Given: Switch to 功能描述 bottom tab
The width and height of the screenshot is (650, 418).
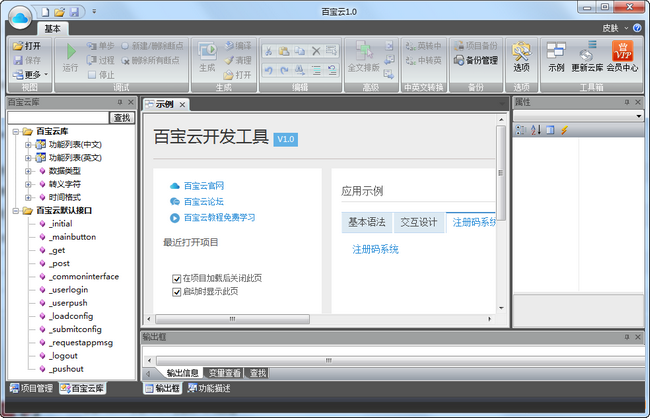Looking at the screenshot, I should tap(209, 388).
